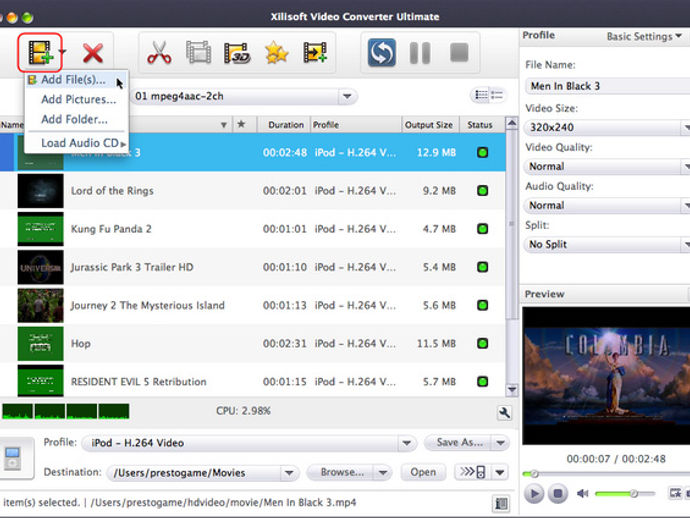Select the Hop thumbnail
The image size is (690, 518).
[x=40, y=343]
